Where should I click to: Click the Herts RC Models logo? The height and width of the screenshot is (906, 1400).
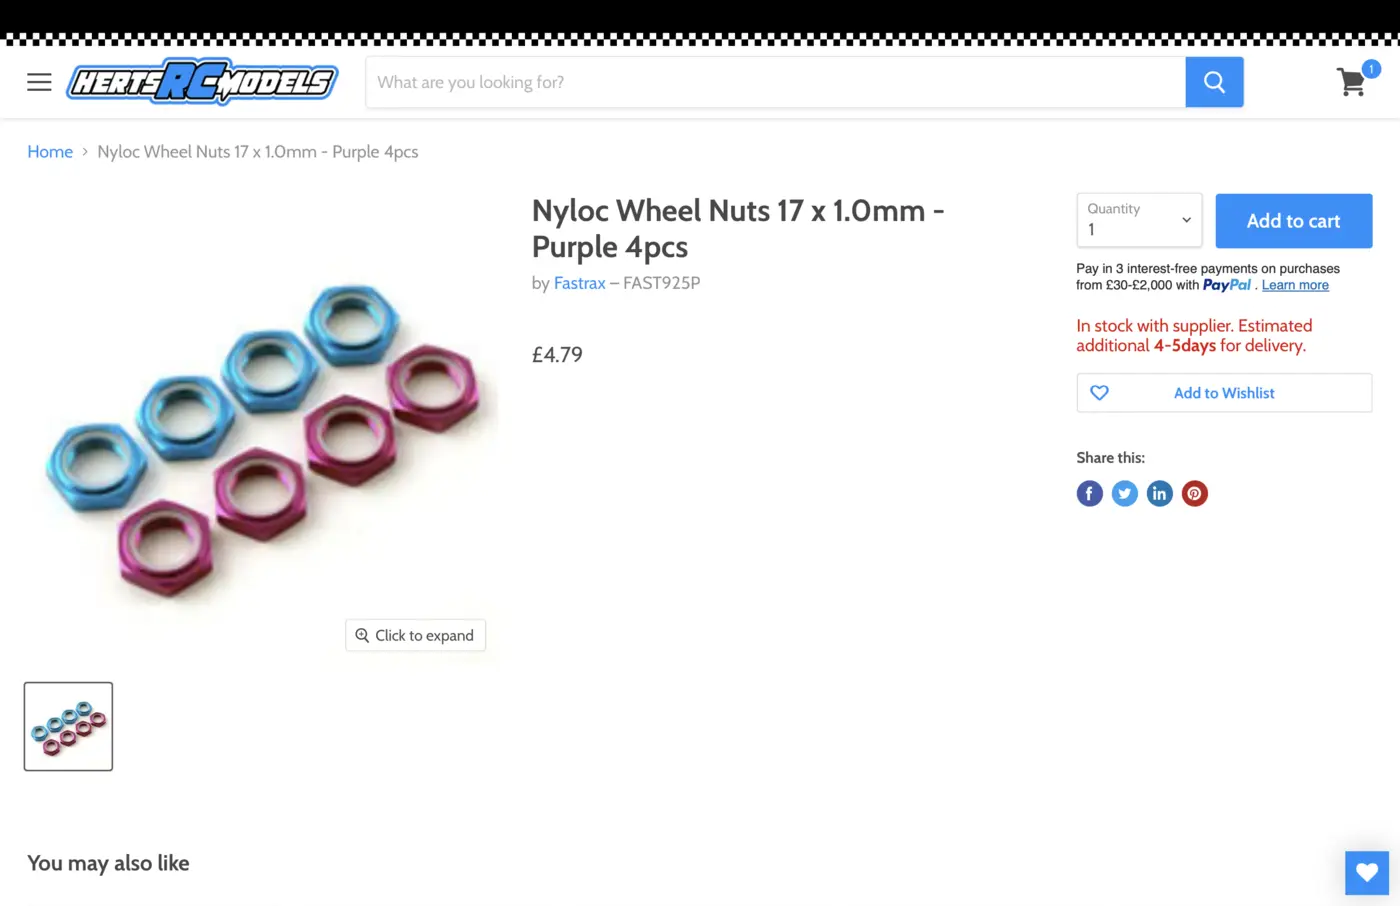pyautogui.click(x=202, y=82)
